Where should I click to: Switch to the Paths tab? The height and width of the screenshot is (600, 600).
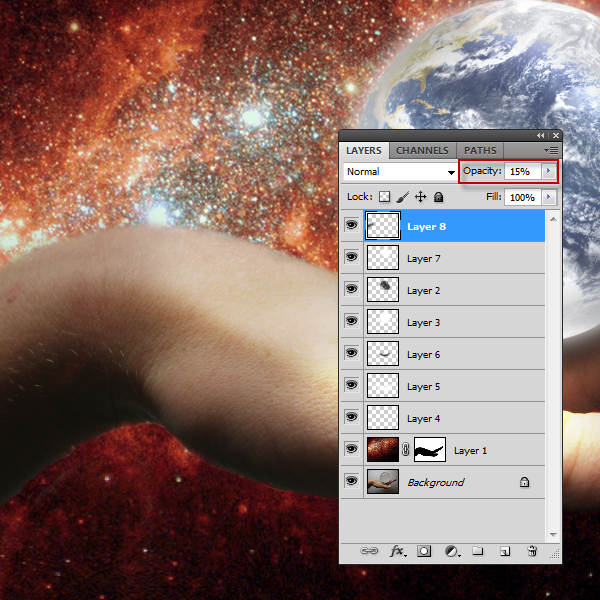(x=480, y=150)
